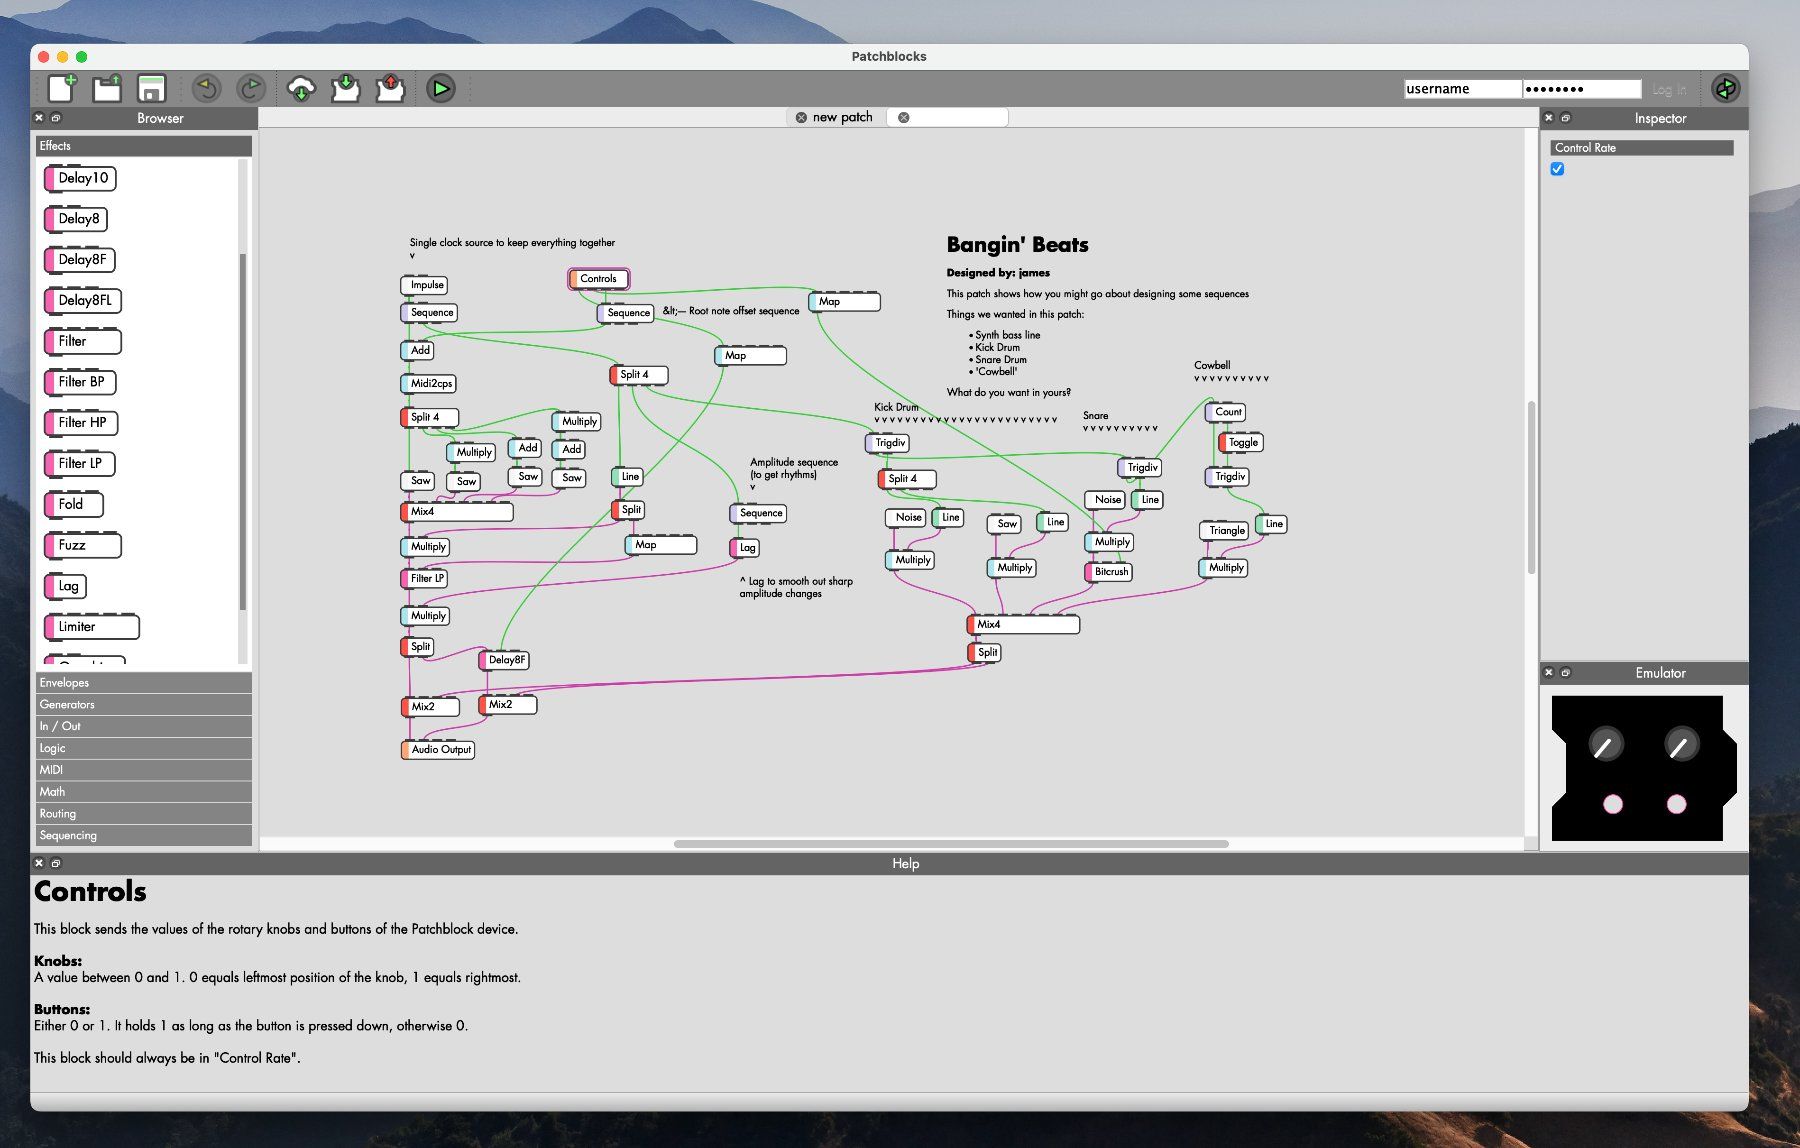
Task: Click the left emulator rotary knob
Action: click(1605, 745)
